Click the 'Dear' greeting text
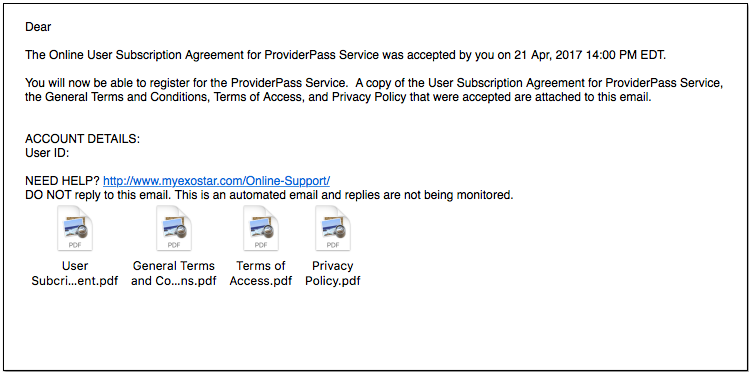 click(x=38, y=27)
